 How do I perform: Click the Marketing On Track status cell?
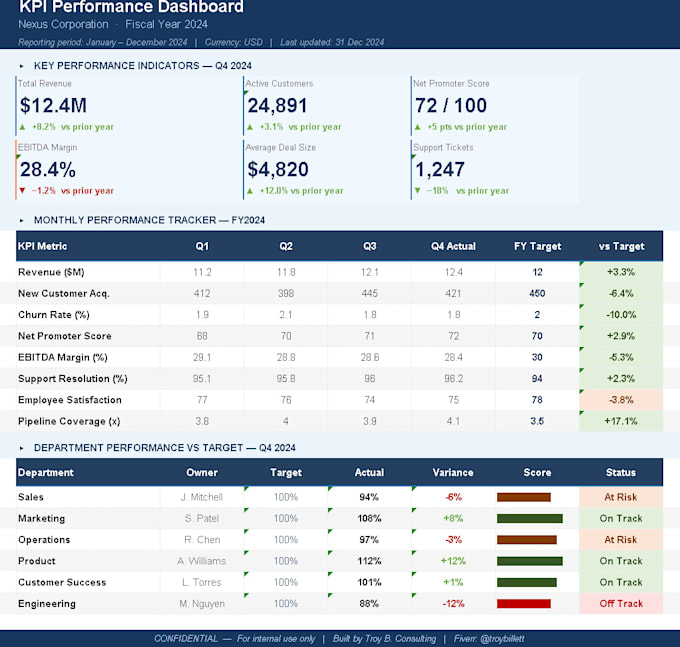click(x=621, y=518)
